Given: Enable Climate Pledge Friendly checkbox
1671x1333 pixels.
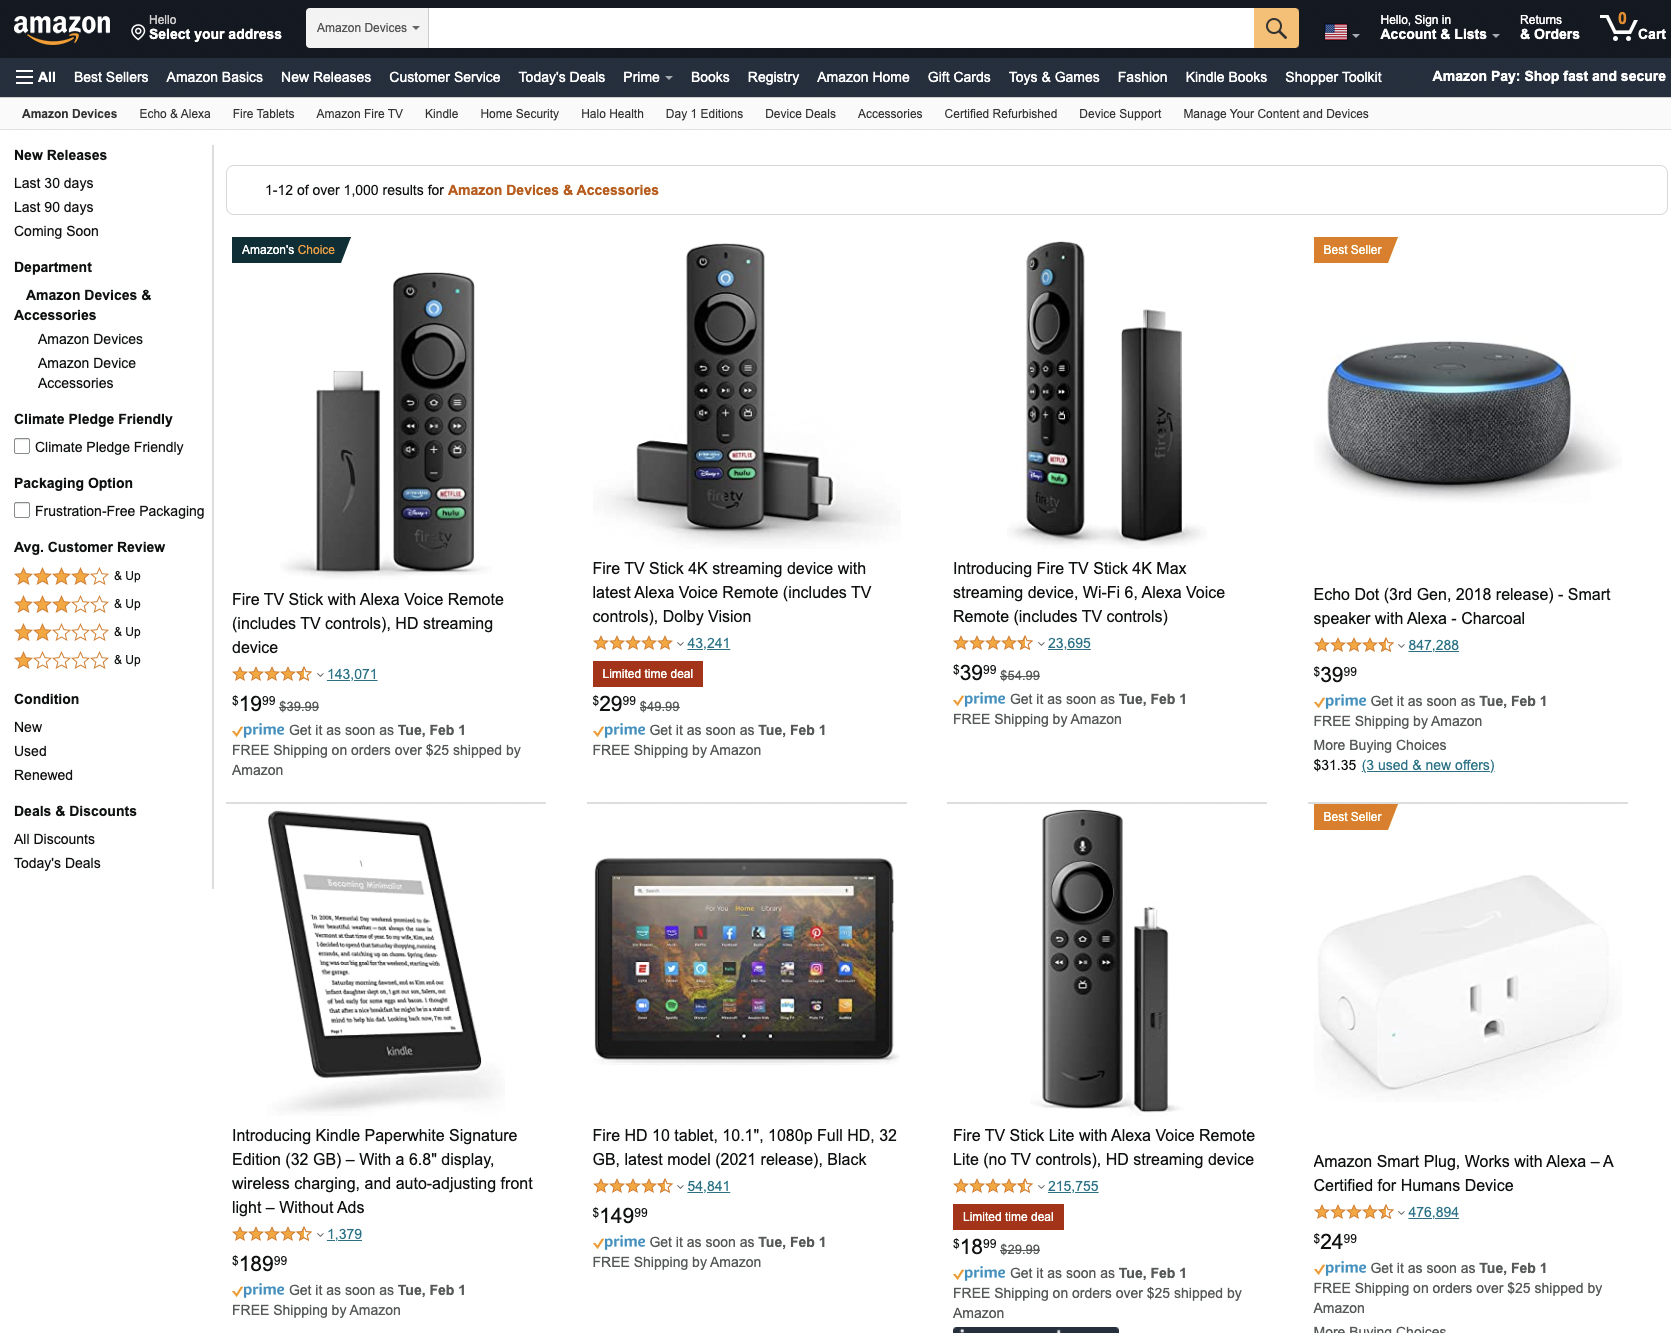Looking at the screenshot, I should click(x=22, y=446).
